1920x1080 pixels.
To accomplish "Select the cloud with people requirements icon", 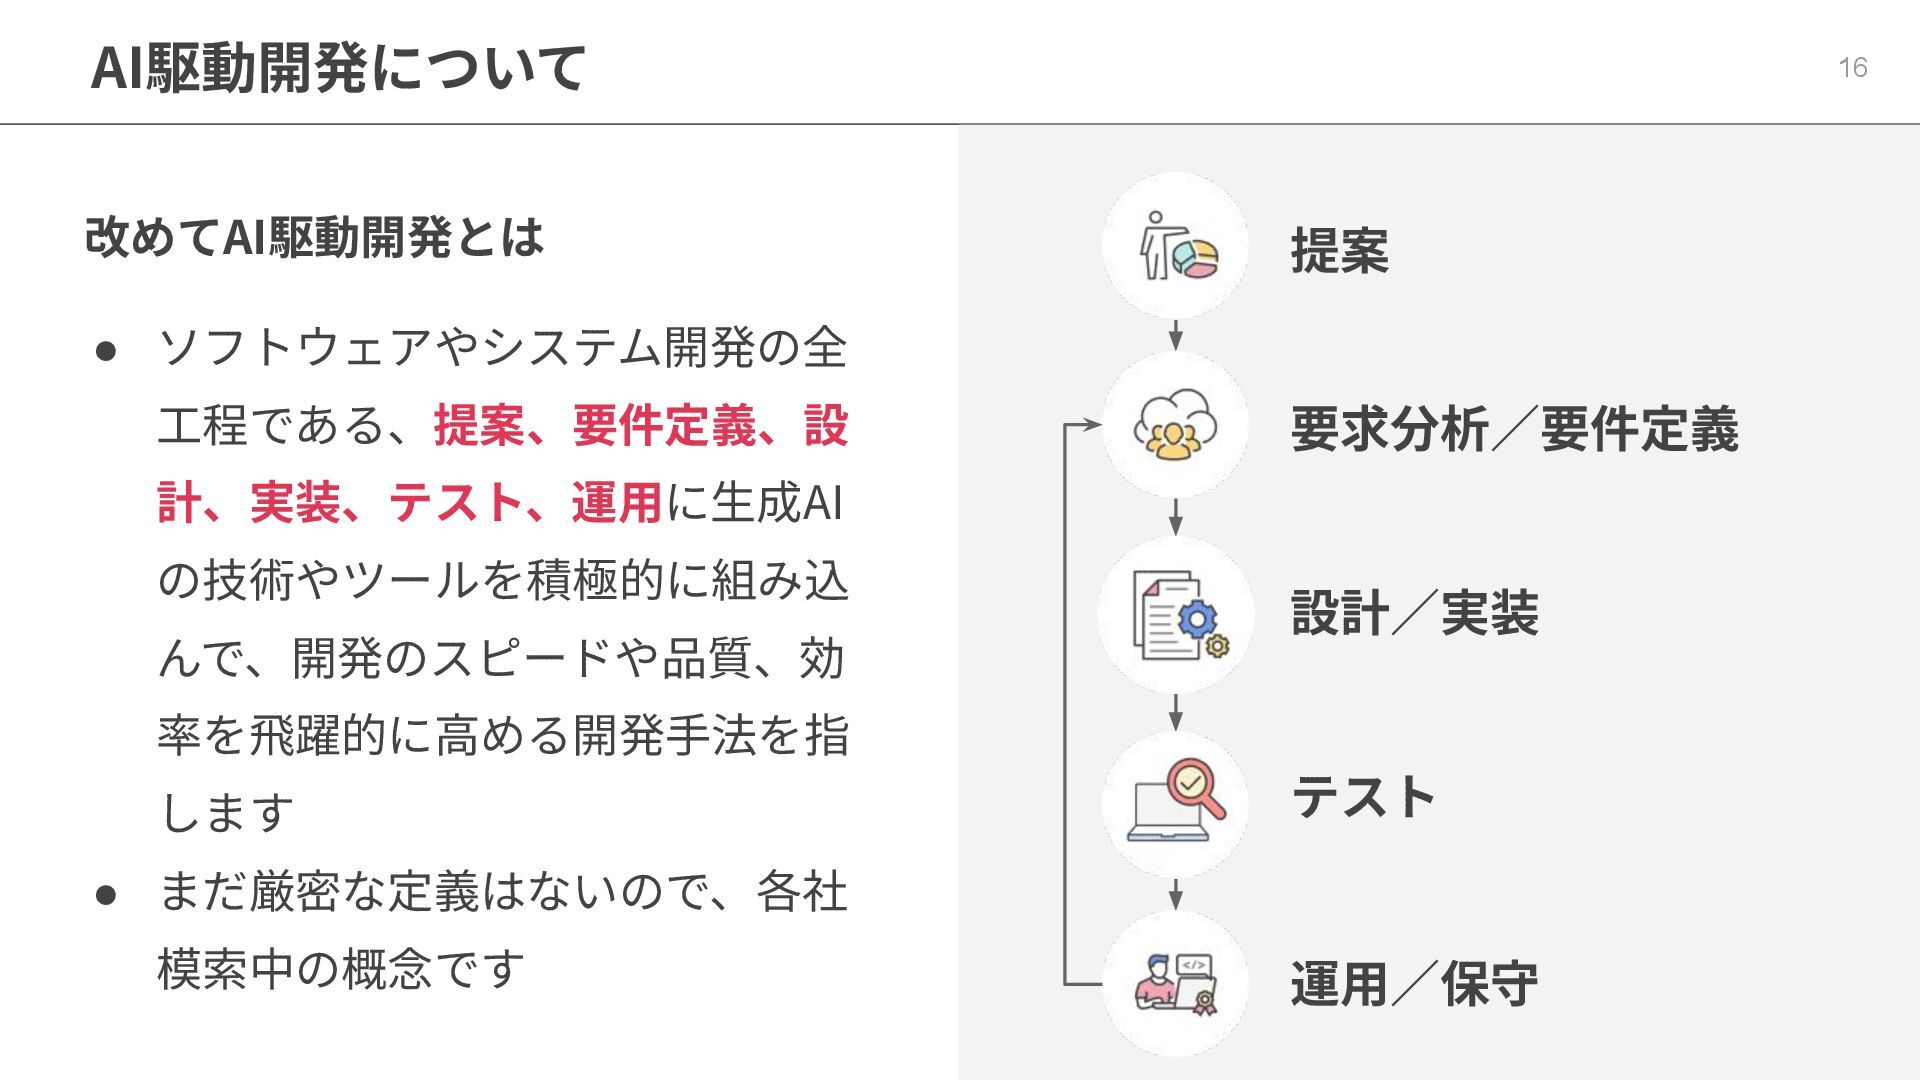I will click(1176, 425).
